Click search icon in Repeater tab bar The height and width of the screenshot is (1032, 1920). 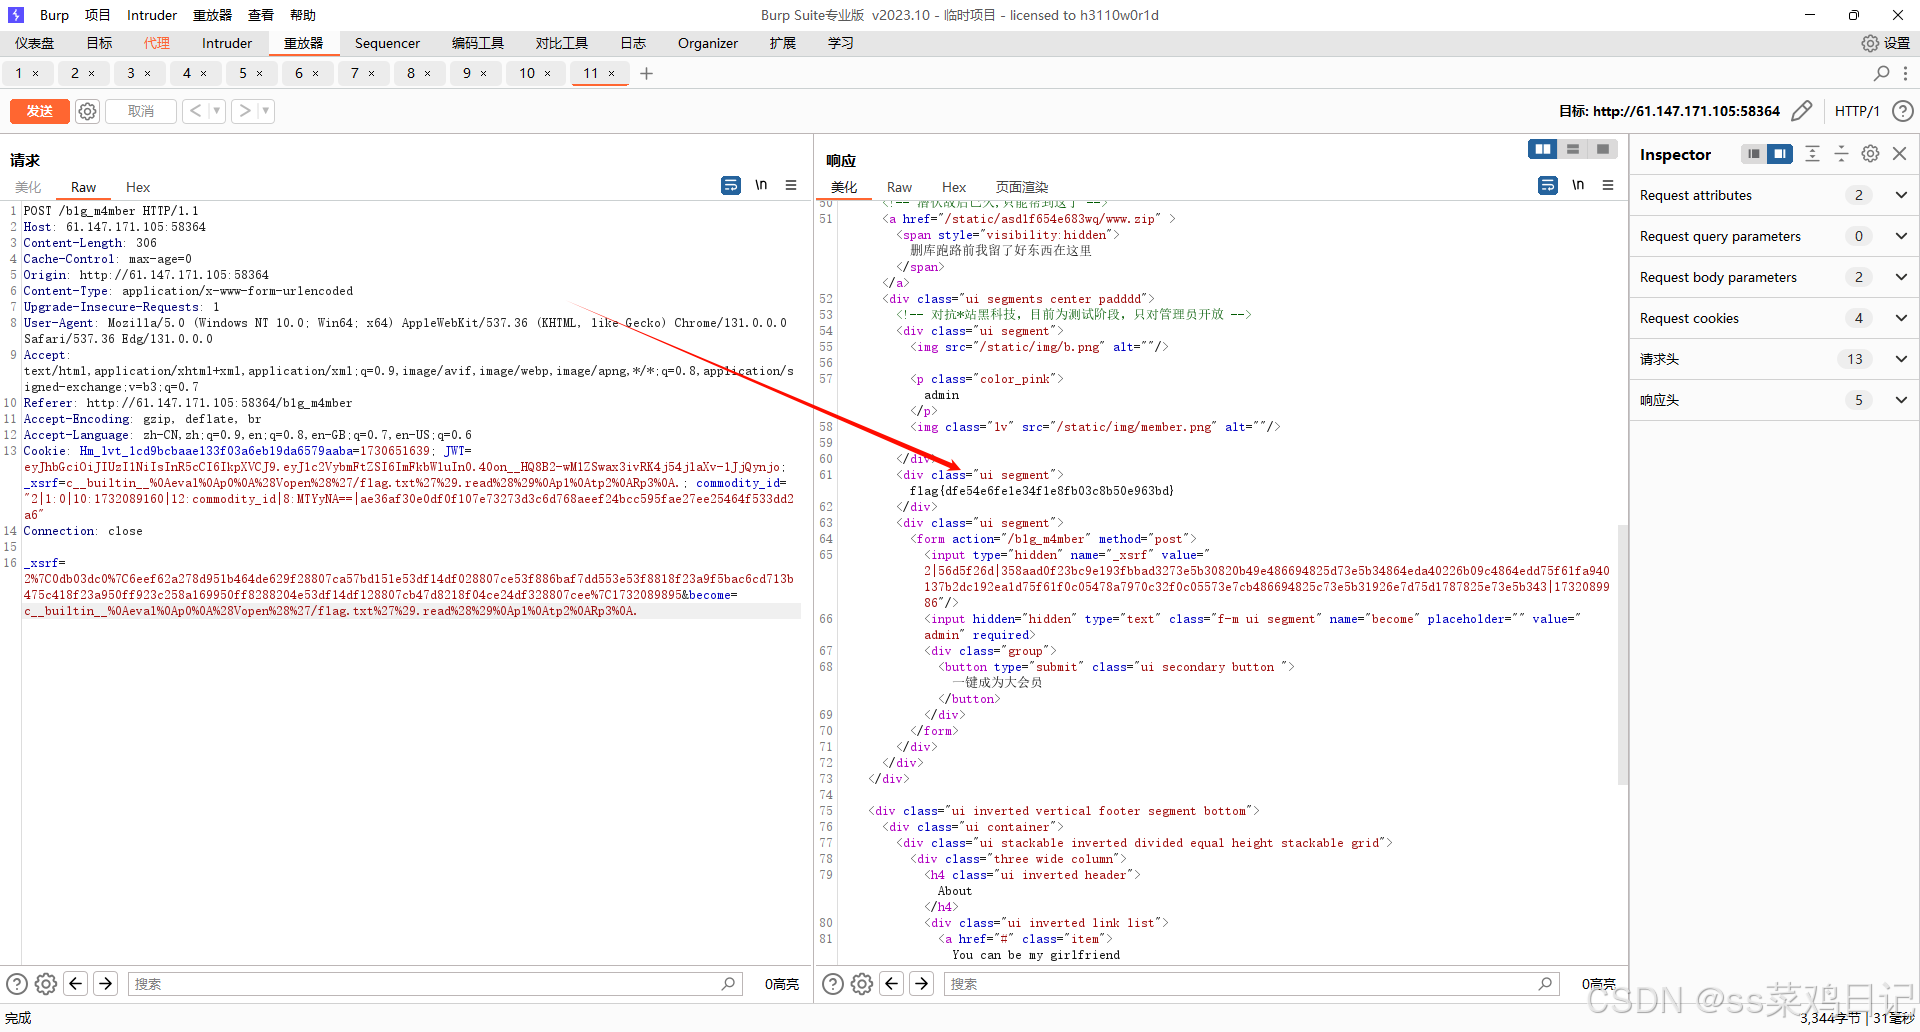[x=1881, y=73]
